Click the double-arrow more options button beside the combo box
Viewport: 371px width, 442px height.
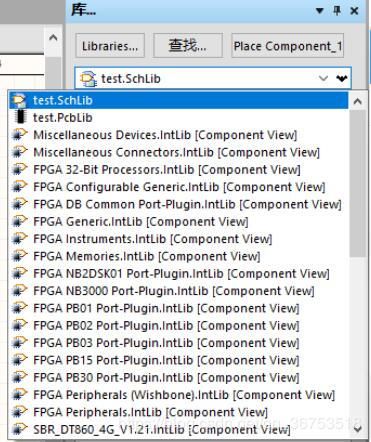(342, 78)
